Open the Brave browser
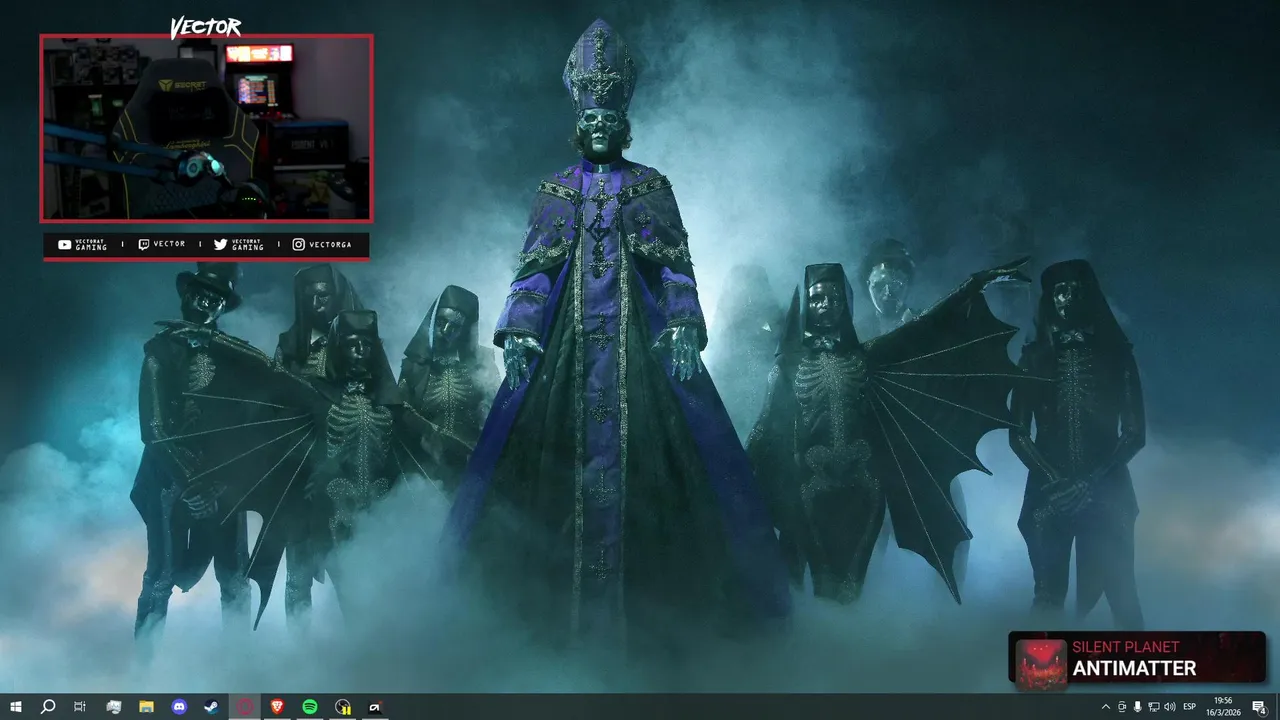The image size is (1280, 720). pyautogui.click(x=277, y=707)
